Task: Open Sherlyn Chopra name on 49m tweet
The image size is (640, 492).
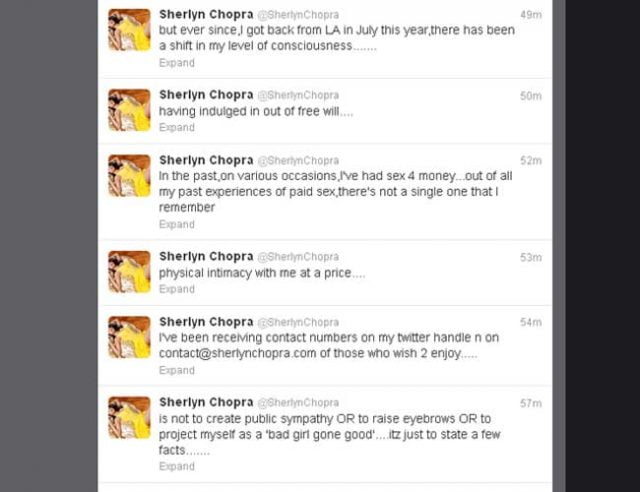Action: 206,15
